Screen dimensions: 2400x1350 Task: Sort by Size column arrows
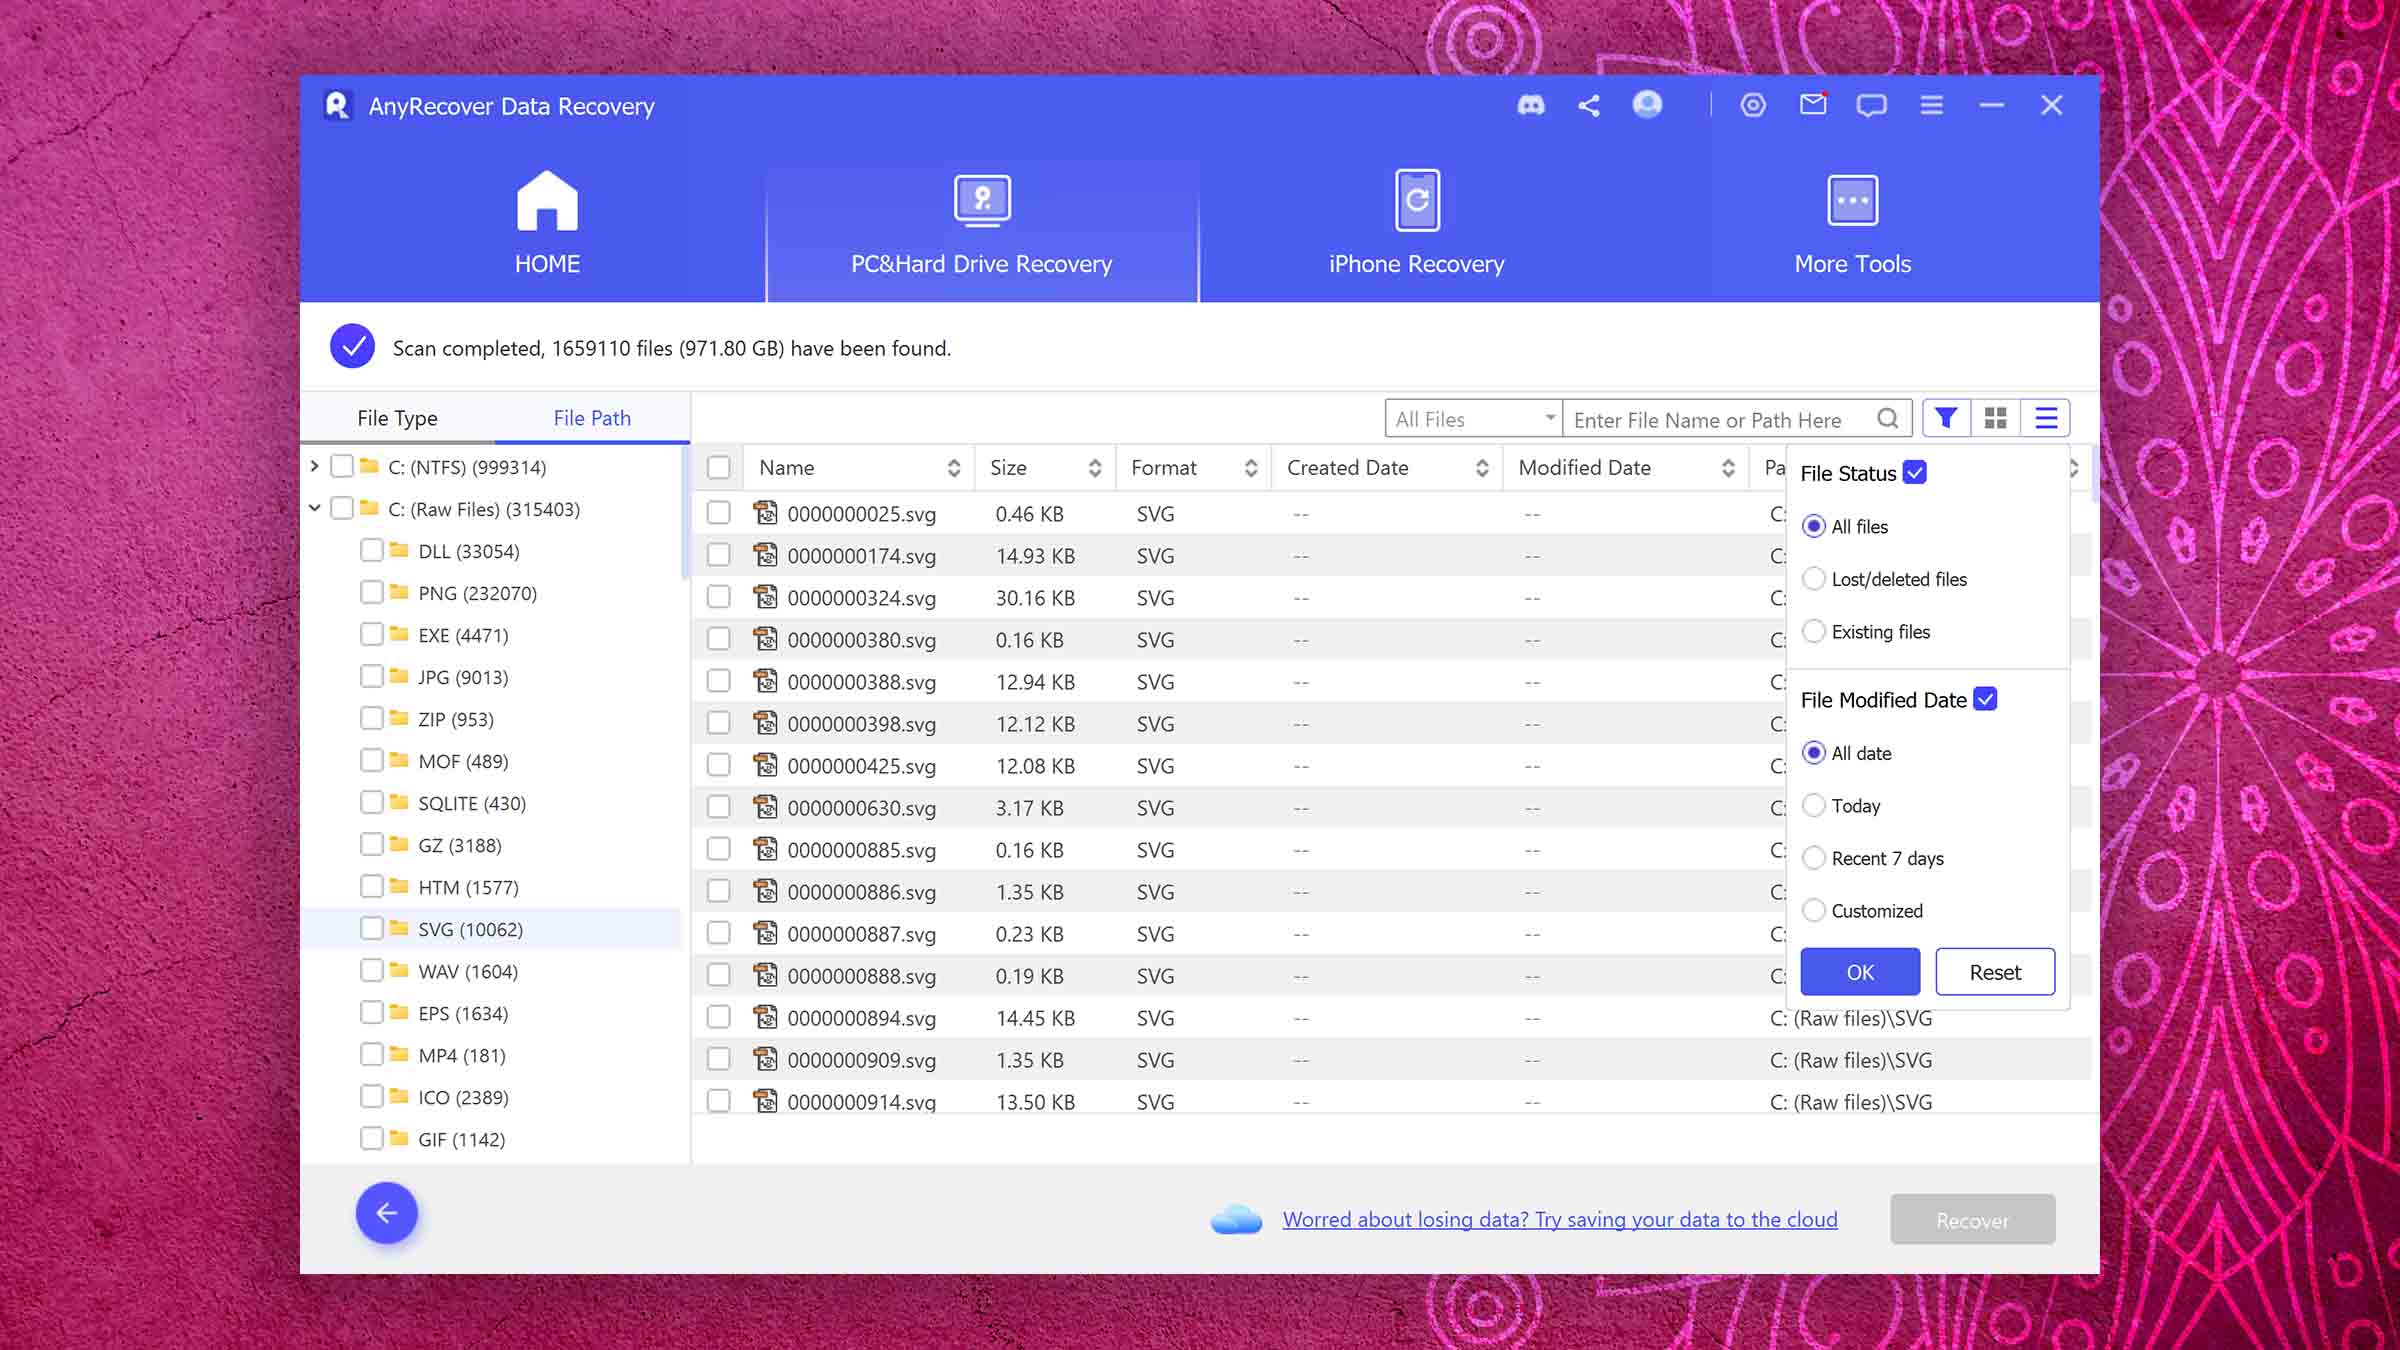coord(1095,468)
